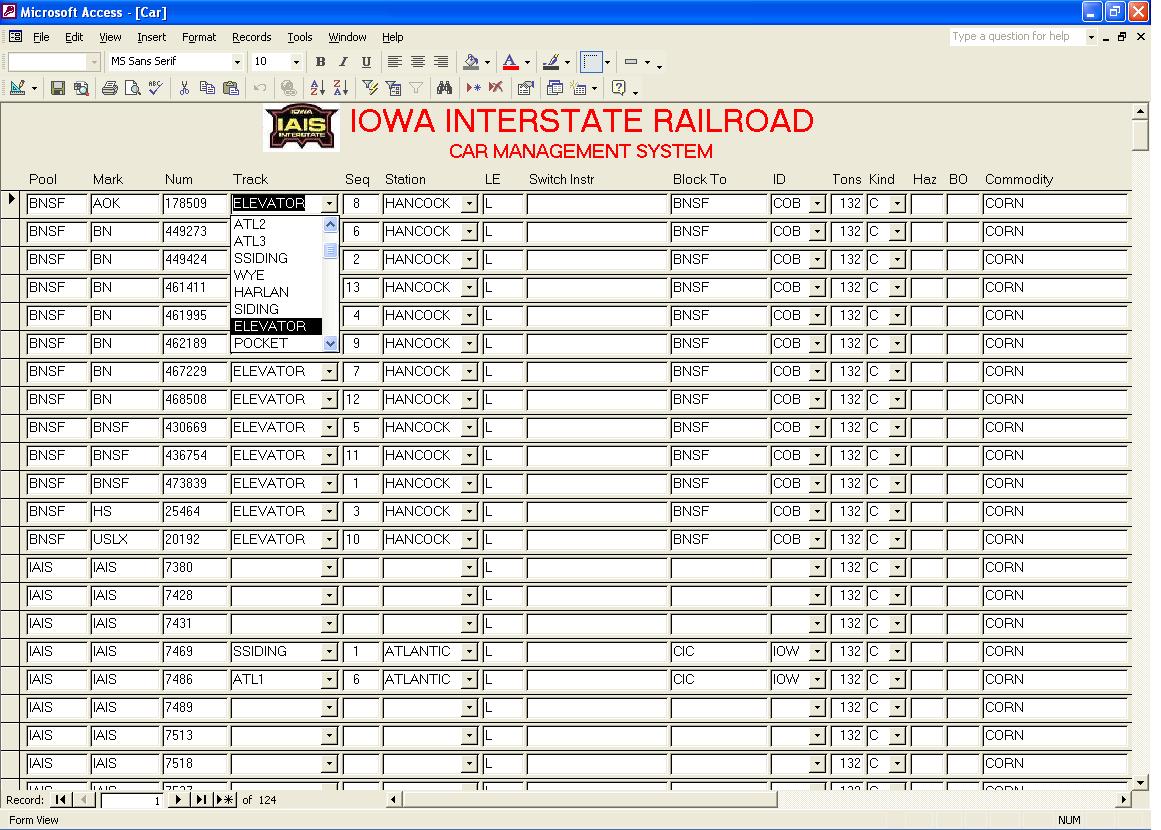Center align text

pyautogui.click(x=418, y=62)
